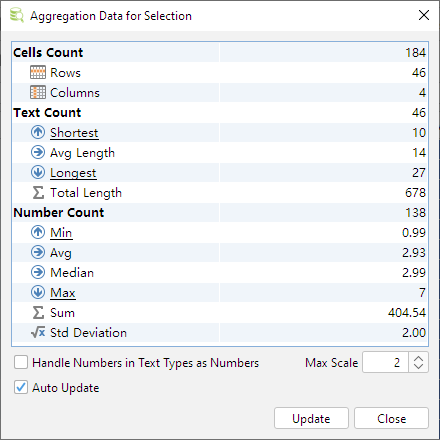Click the square-root icon beside Std Deviation

[38, 332]
